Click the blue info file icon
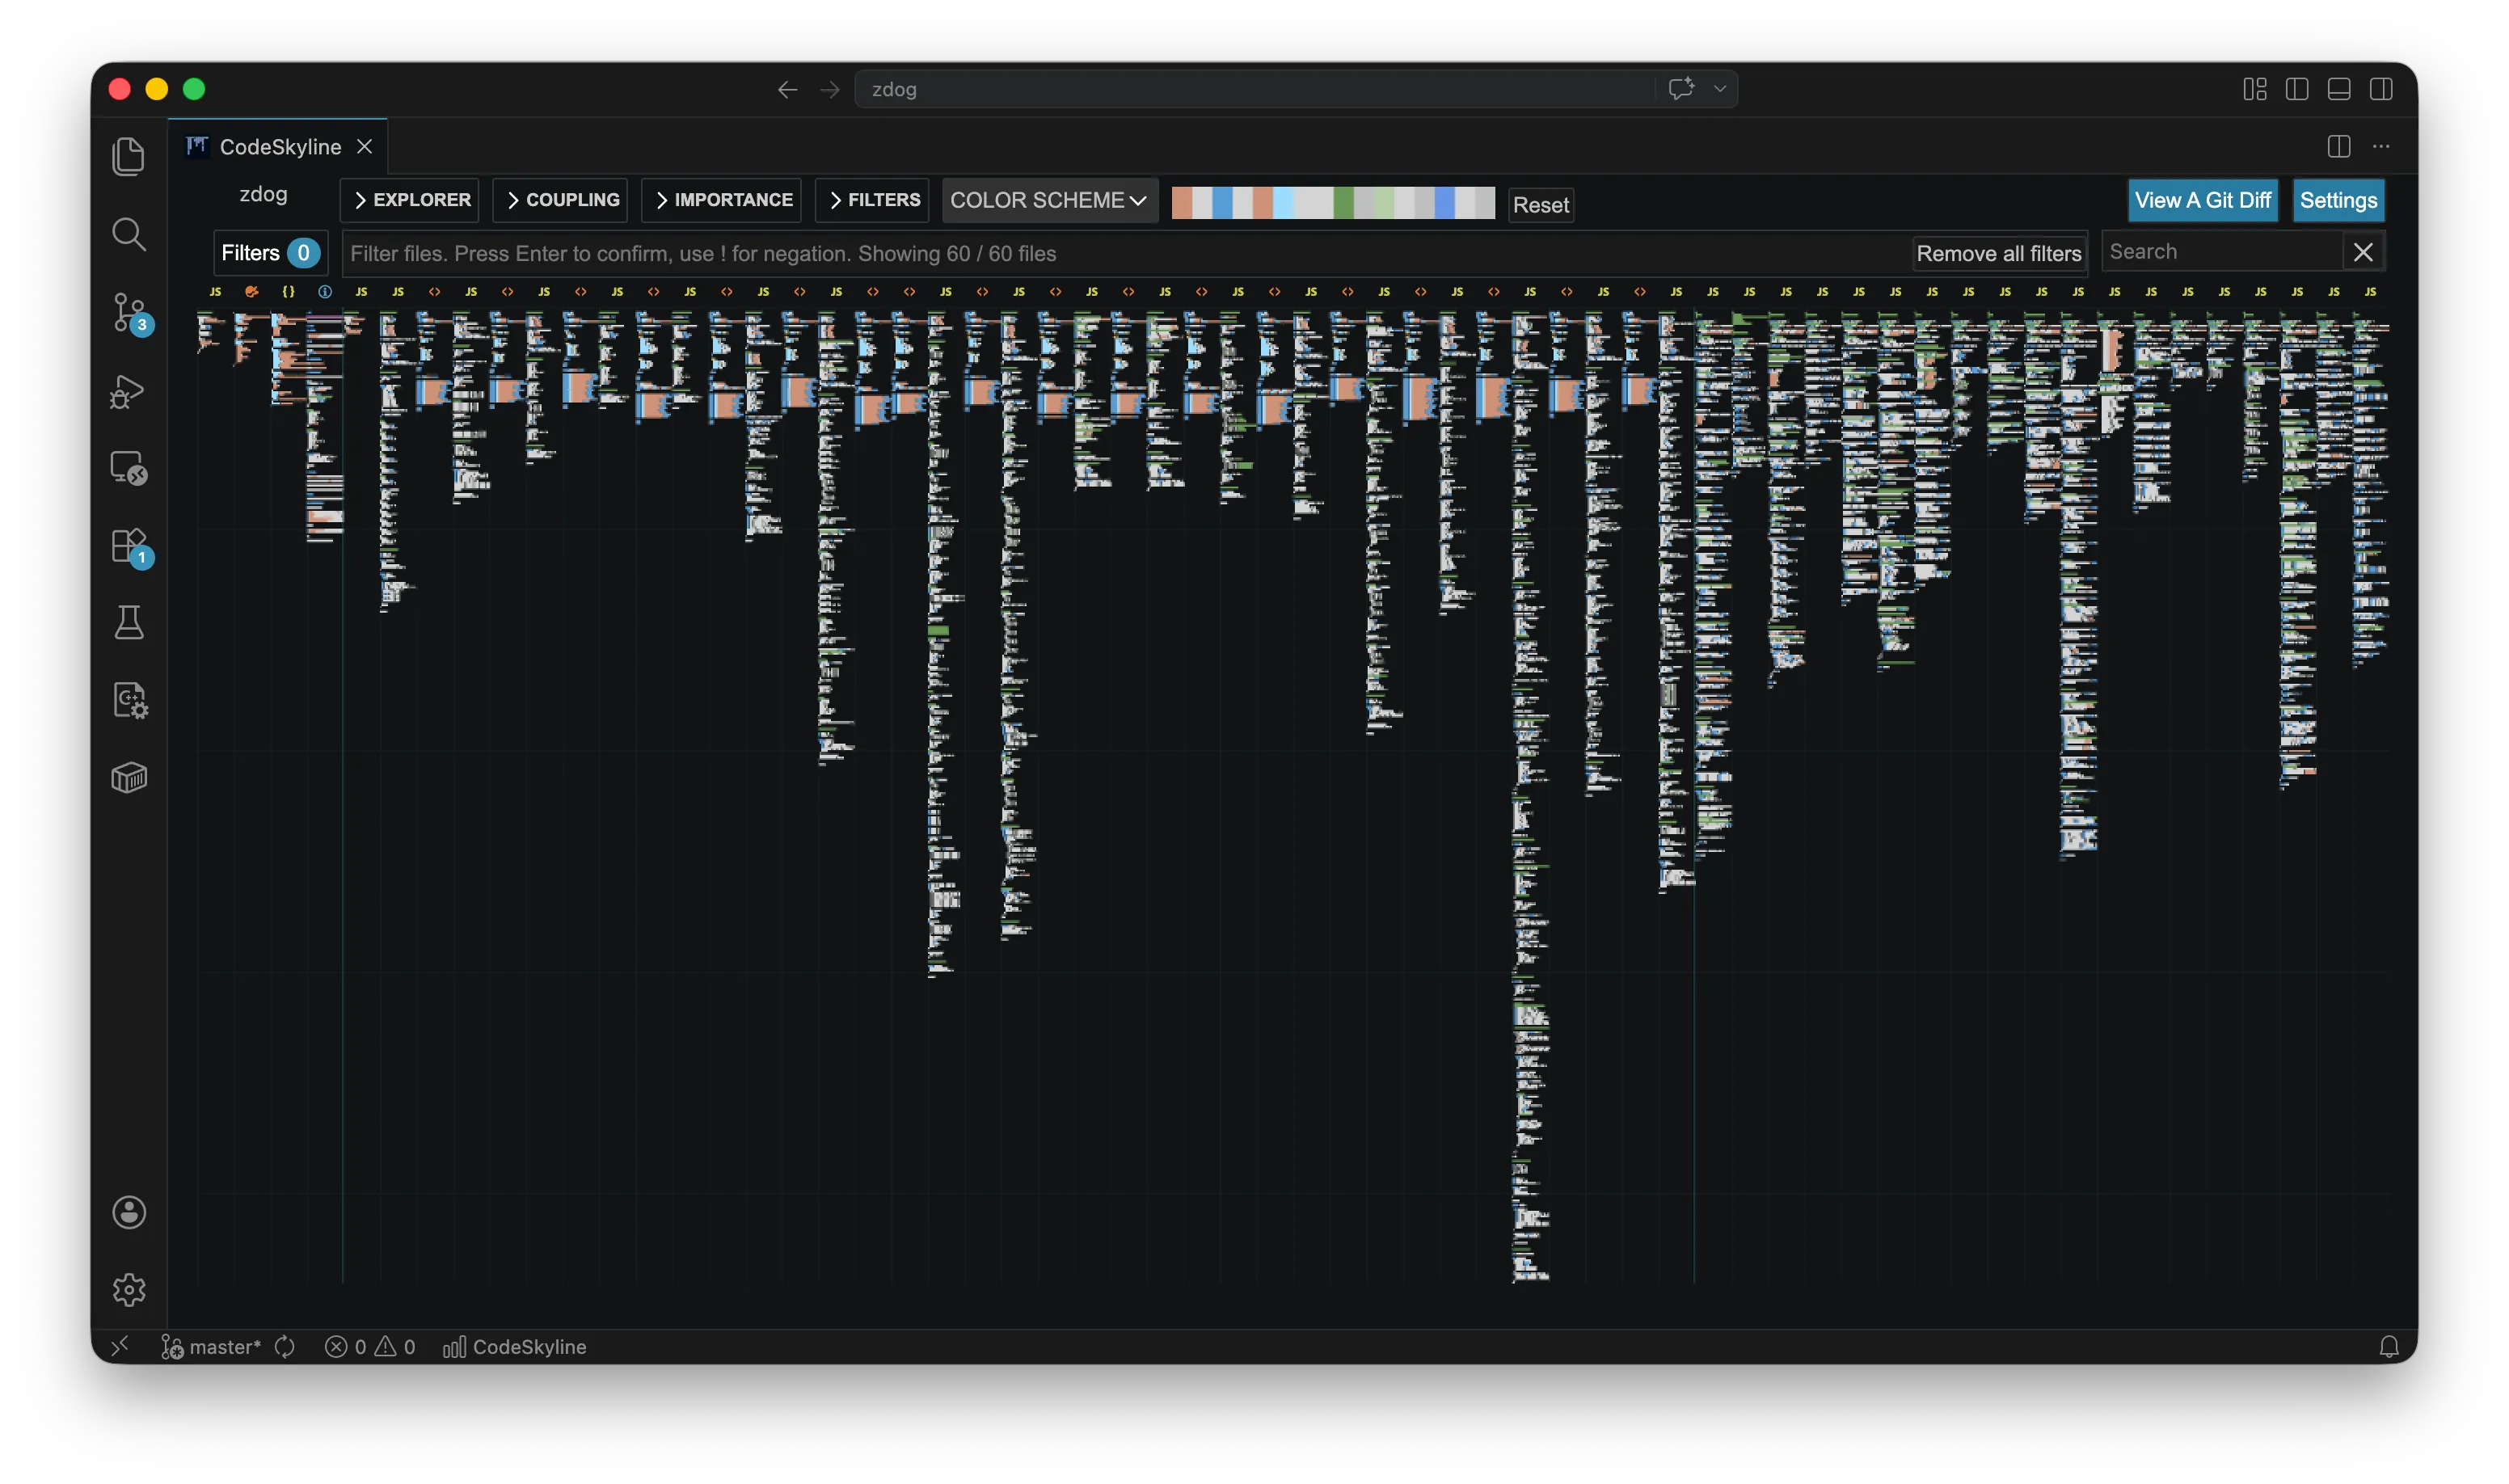Image resolution: width=2509 pixels, height=1484 pixels. [x=325, y=292]
